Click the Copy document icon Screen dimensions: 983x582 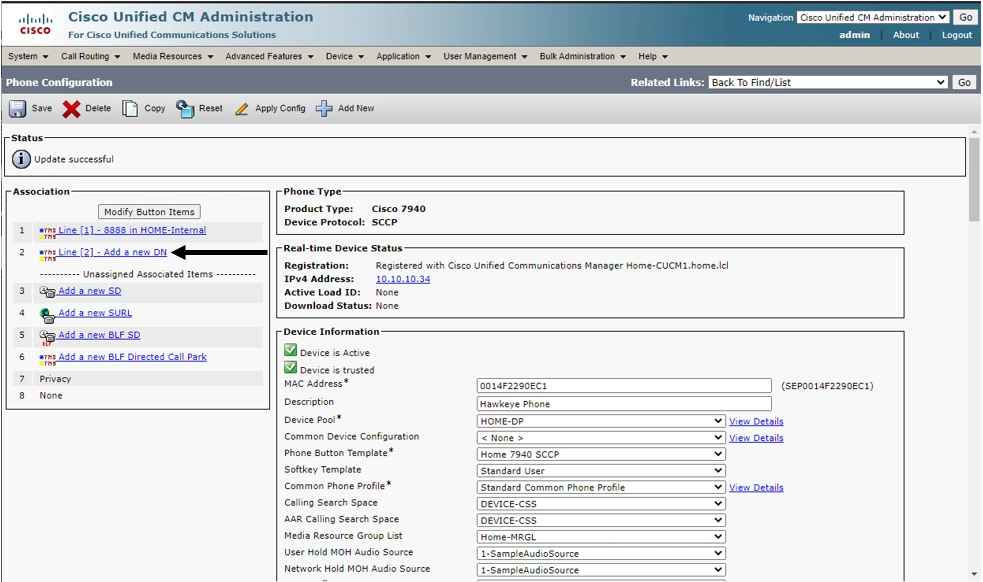pyautogui.click(x=130, y=108)
